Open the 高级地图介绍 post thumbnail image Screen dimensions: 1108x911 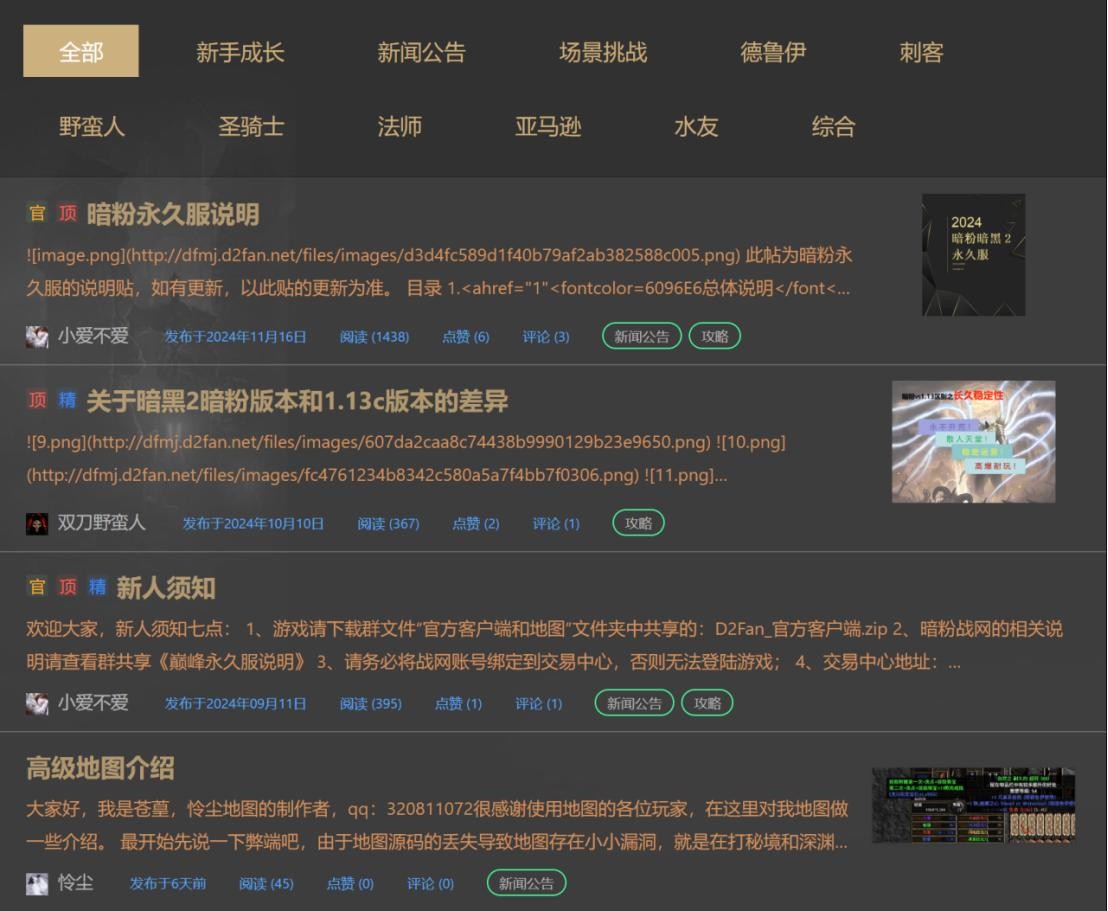click(973, 805)
